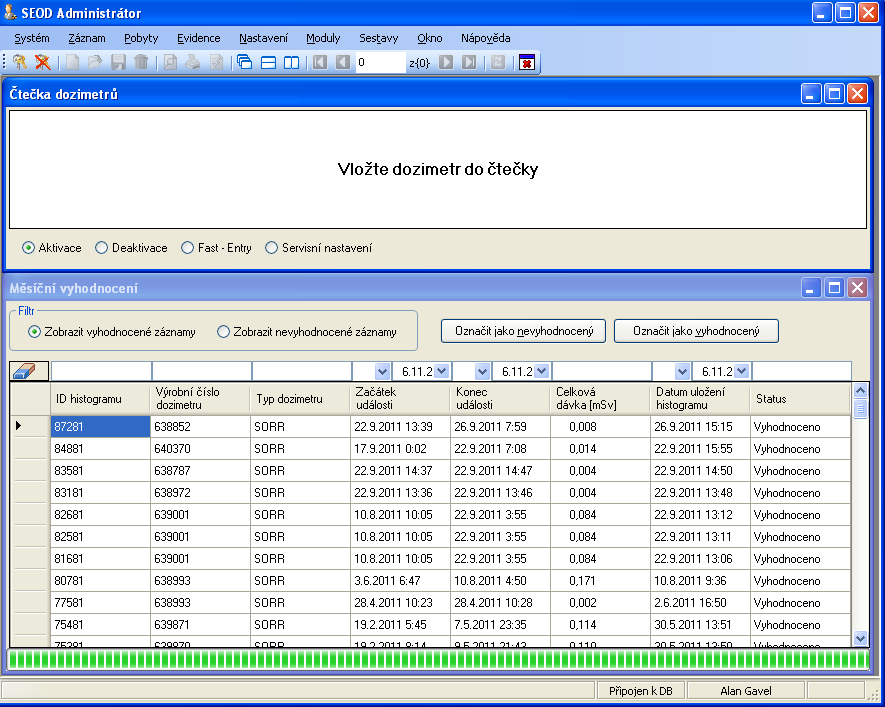The height and width of the screenshot is (707, 885).
Task: Click the Status filter input
Action: click(801, 371)
